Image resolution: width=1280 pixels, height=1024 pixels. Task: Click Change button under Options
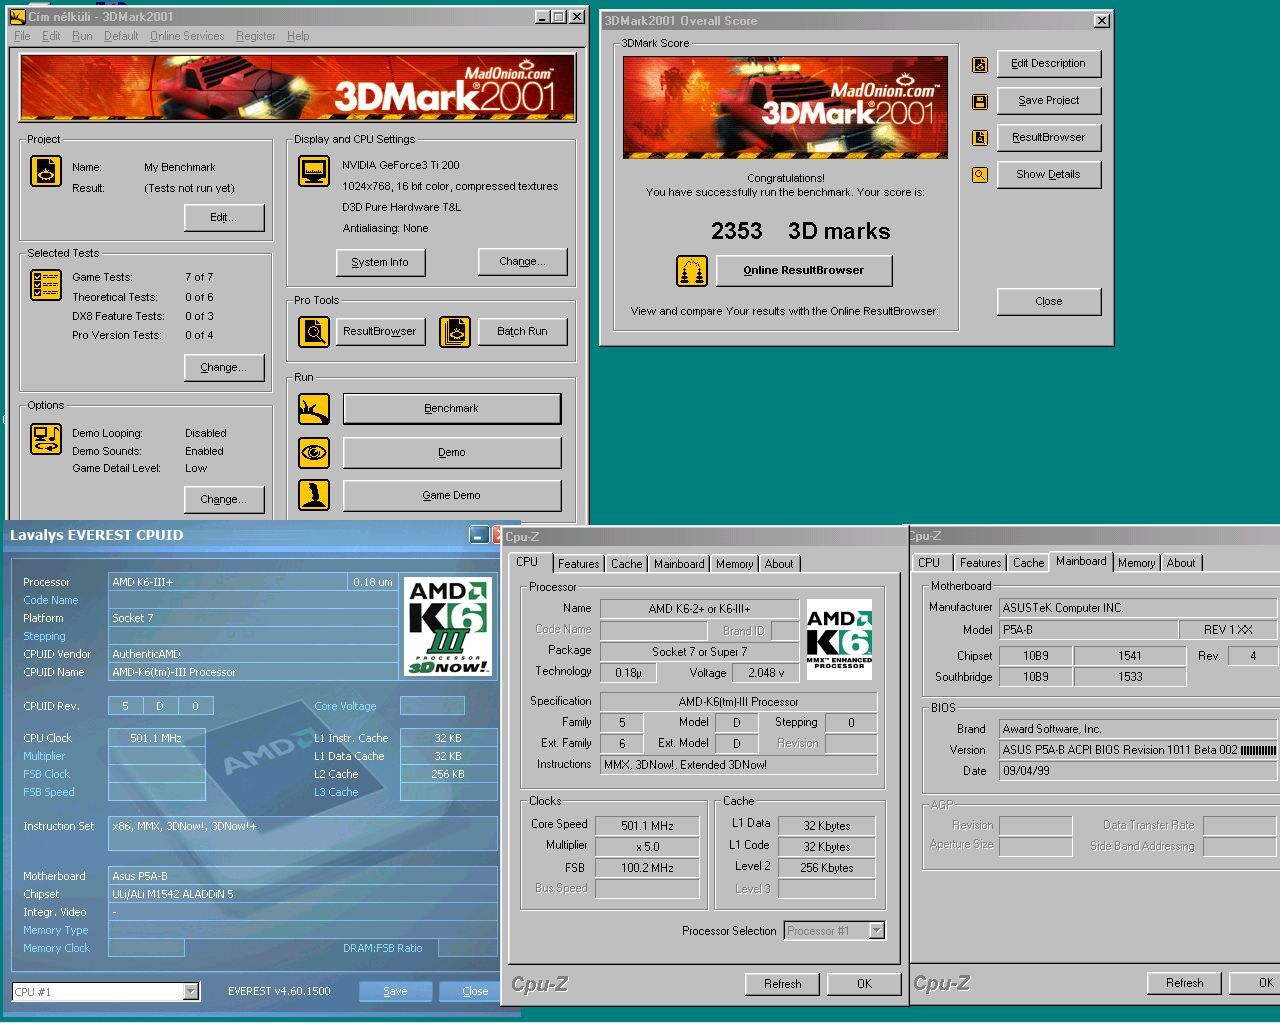point(224,500)
